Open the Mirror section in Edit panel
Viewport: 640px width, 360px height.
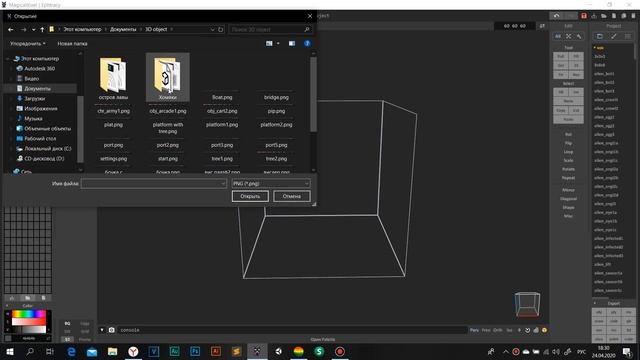tap(568, 190)
